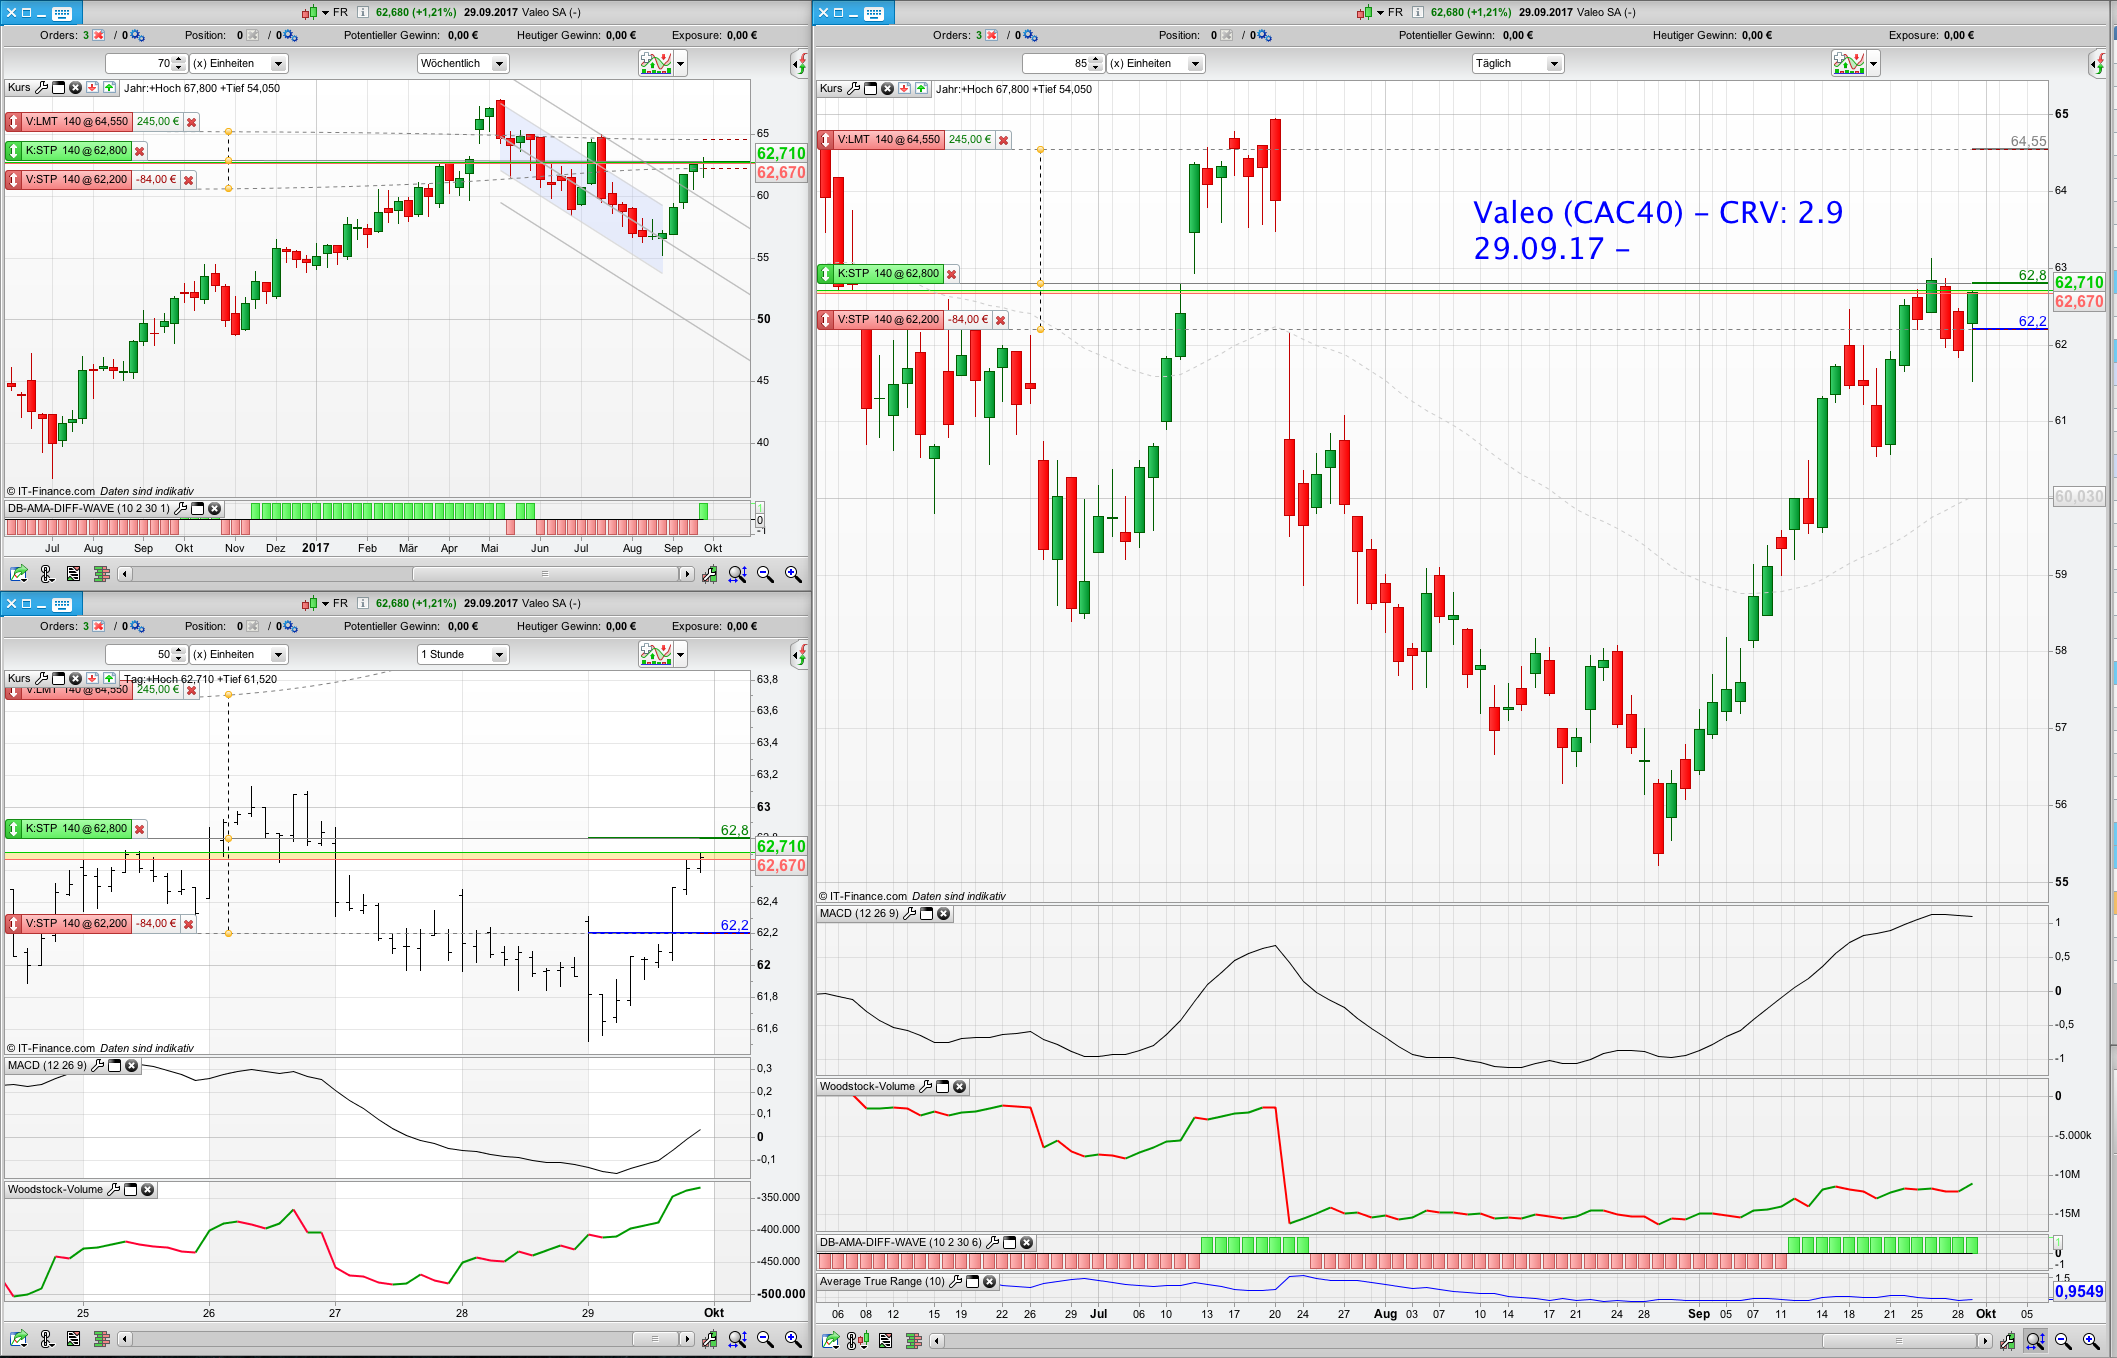Viewport: 2117px width, 1358px height.
Task: Toggle the Kurs down arrow on the daily chart
Action: [904, 89]
